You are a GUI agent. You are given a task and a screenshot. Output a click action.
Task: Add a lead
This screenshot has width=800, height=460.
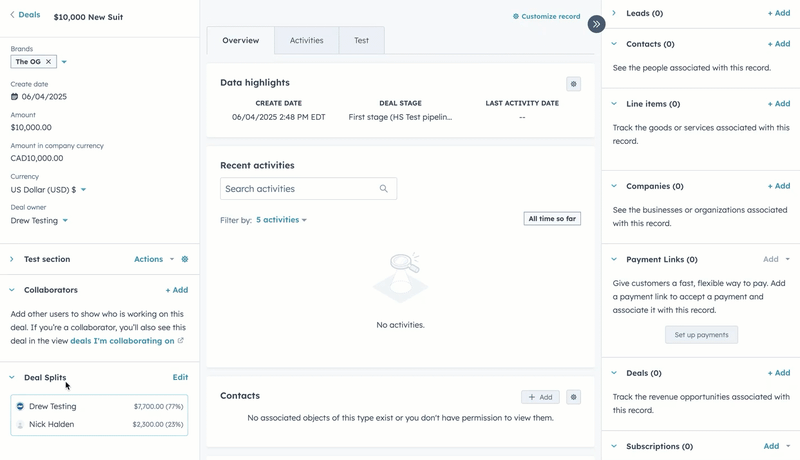coord(779,13)
